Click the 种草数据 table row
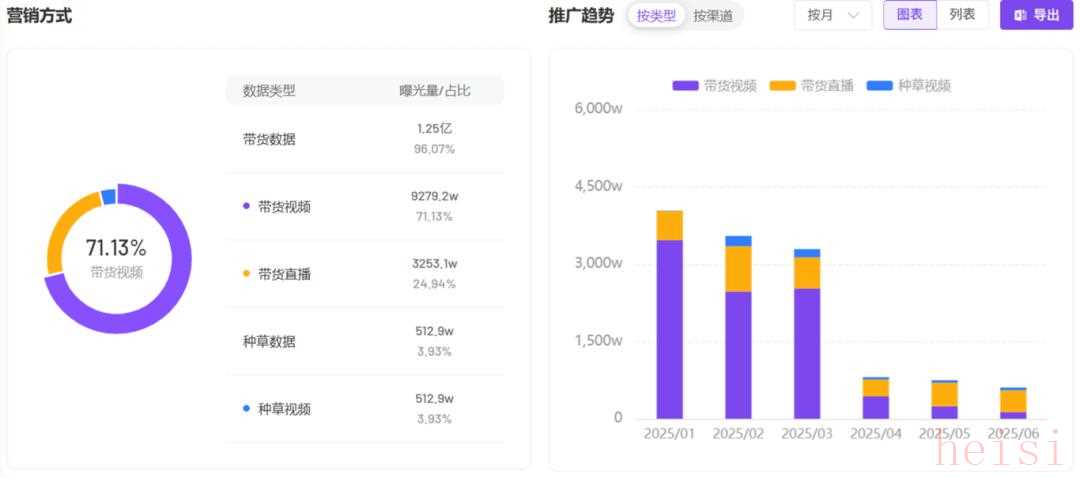1080x478 pixels. click(364, 341)
